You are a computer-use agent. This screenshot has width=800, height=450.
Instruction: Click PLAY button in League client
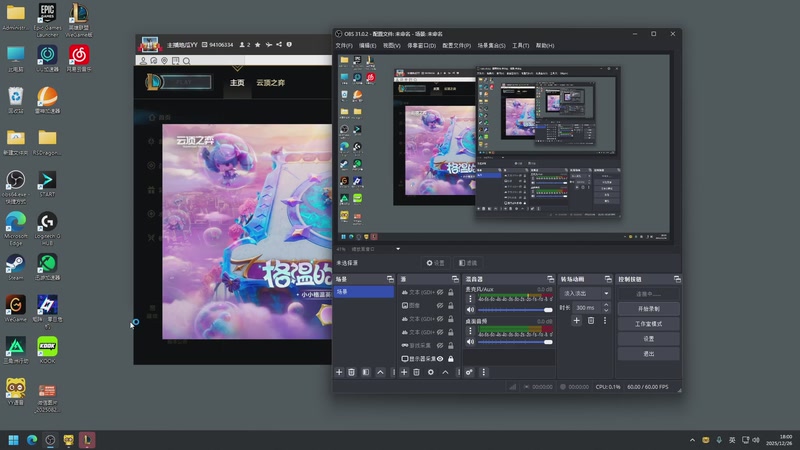[x=184, y=82]
